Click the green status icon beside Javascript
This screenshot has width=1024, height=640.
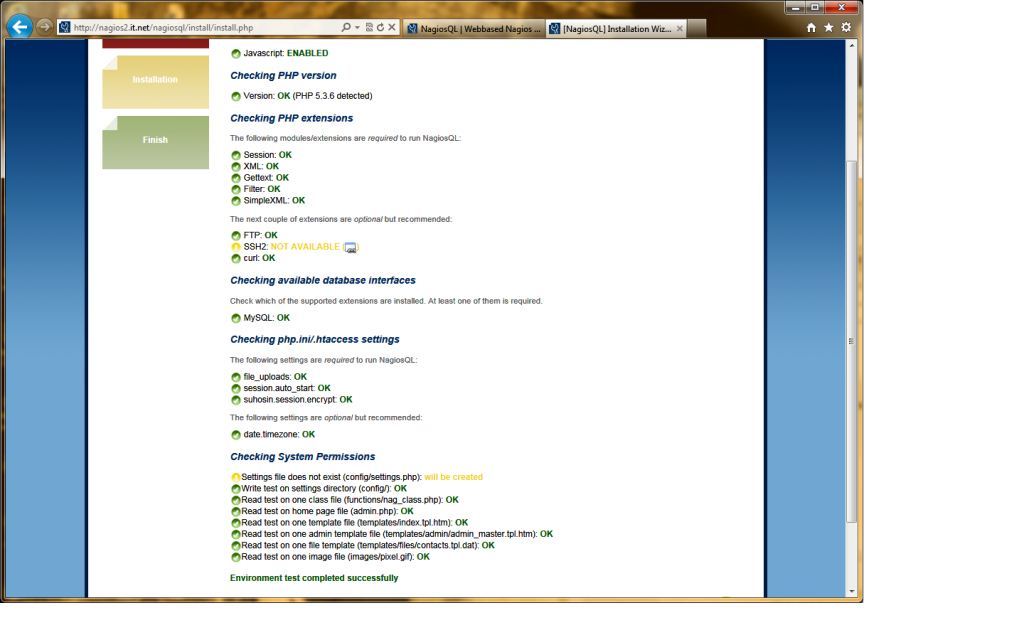click(x=236, y=54)
